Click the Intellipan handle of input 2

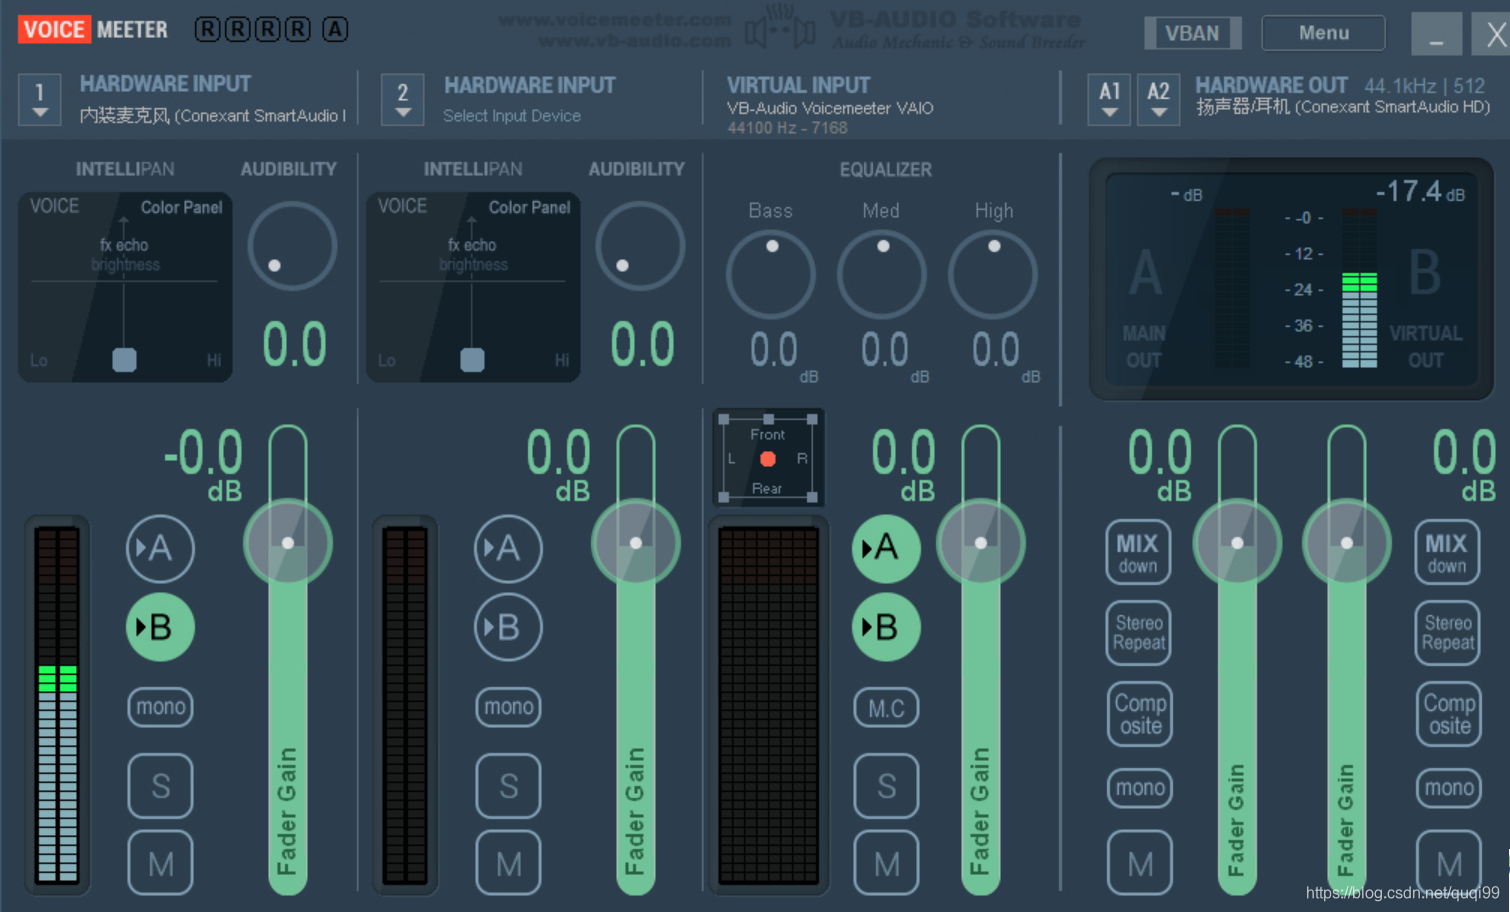[472, 360]
